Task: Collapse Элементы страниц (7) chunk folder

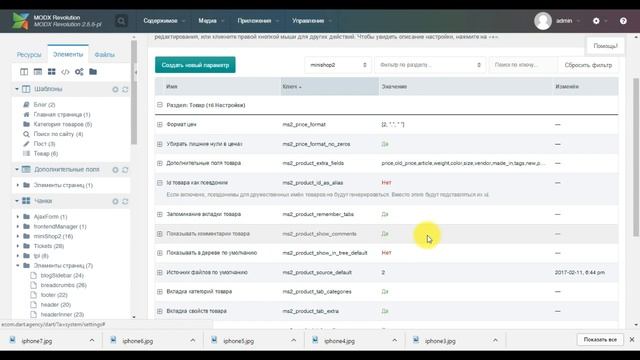Action: 18,266
